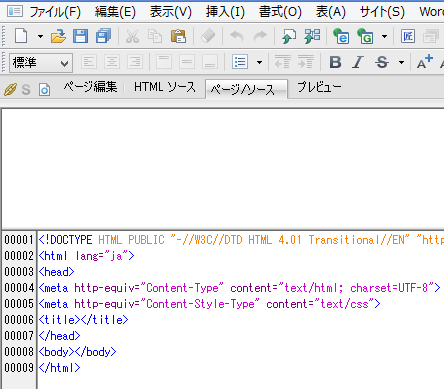Image resolution: width=444 pixels, height=389 pixels.
Task: Select the ページ/ソース tab
Action: coord(247,89)
